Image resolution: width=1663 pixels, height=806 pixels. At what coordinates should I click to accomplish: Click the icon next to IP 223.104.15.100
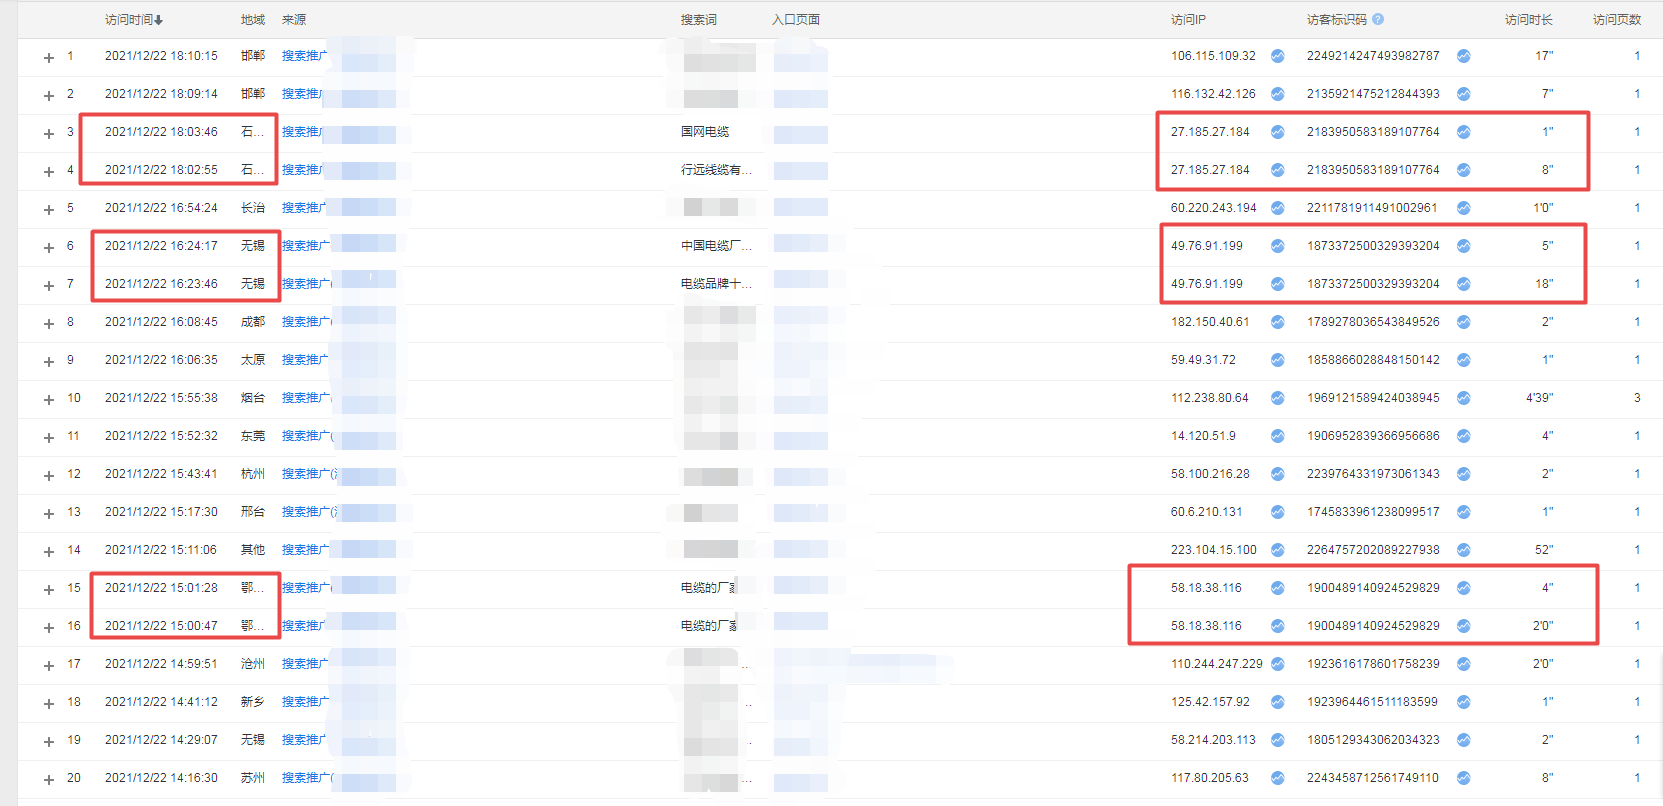point(1277,550)
